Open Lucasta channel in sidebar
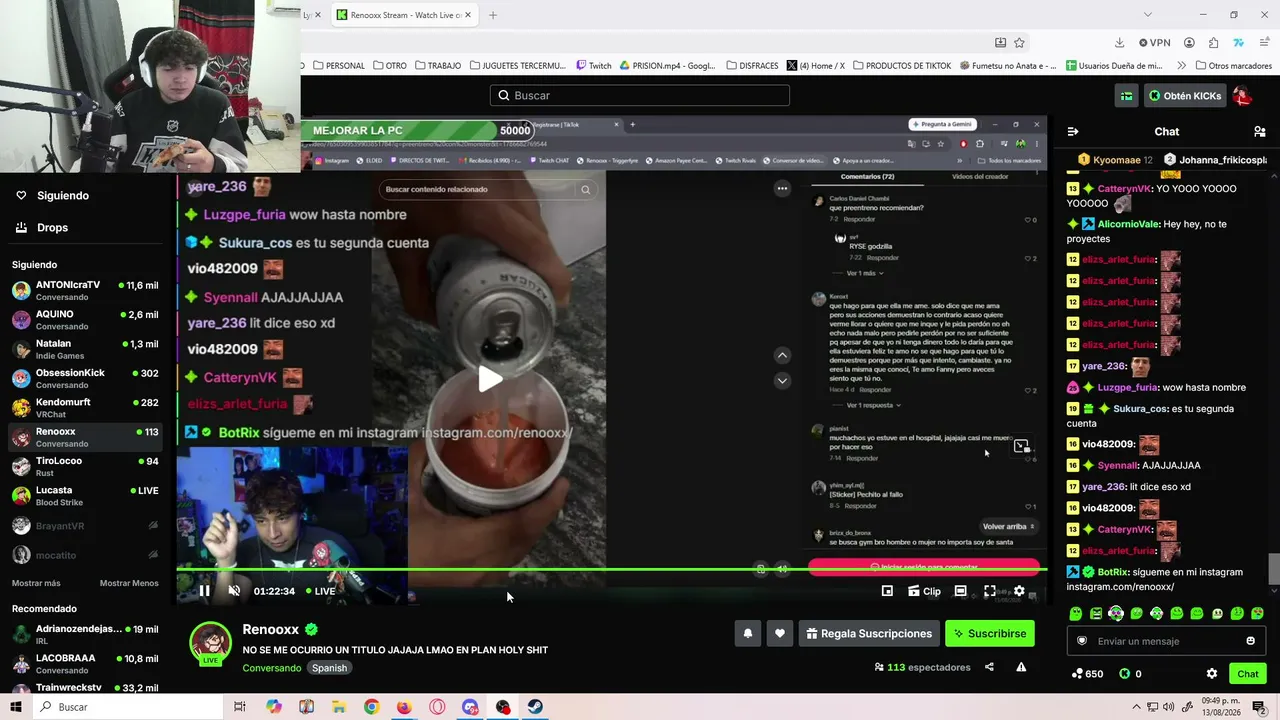 (x=85, y=496)
